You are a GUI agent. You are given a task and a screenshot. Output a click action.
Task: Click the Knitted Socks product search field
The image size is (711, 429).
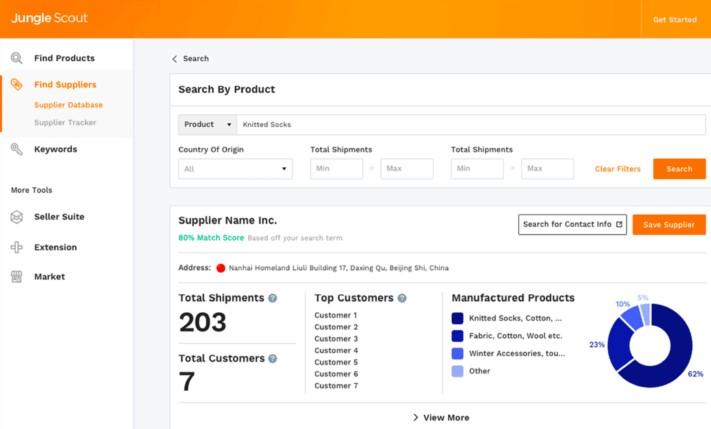coord(471,124)
